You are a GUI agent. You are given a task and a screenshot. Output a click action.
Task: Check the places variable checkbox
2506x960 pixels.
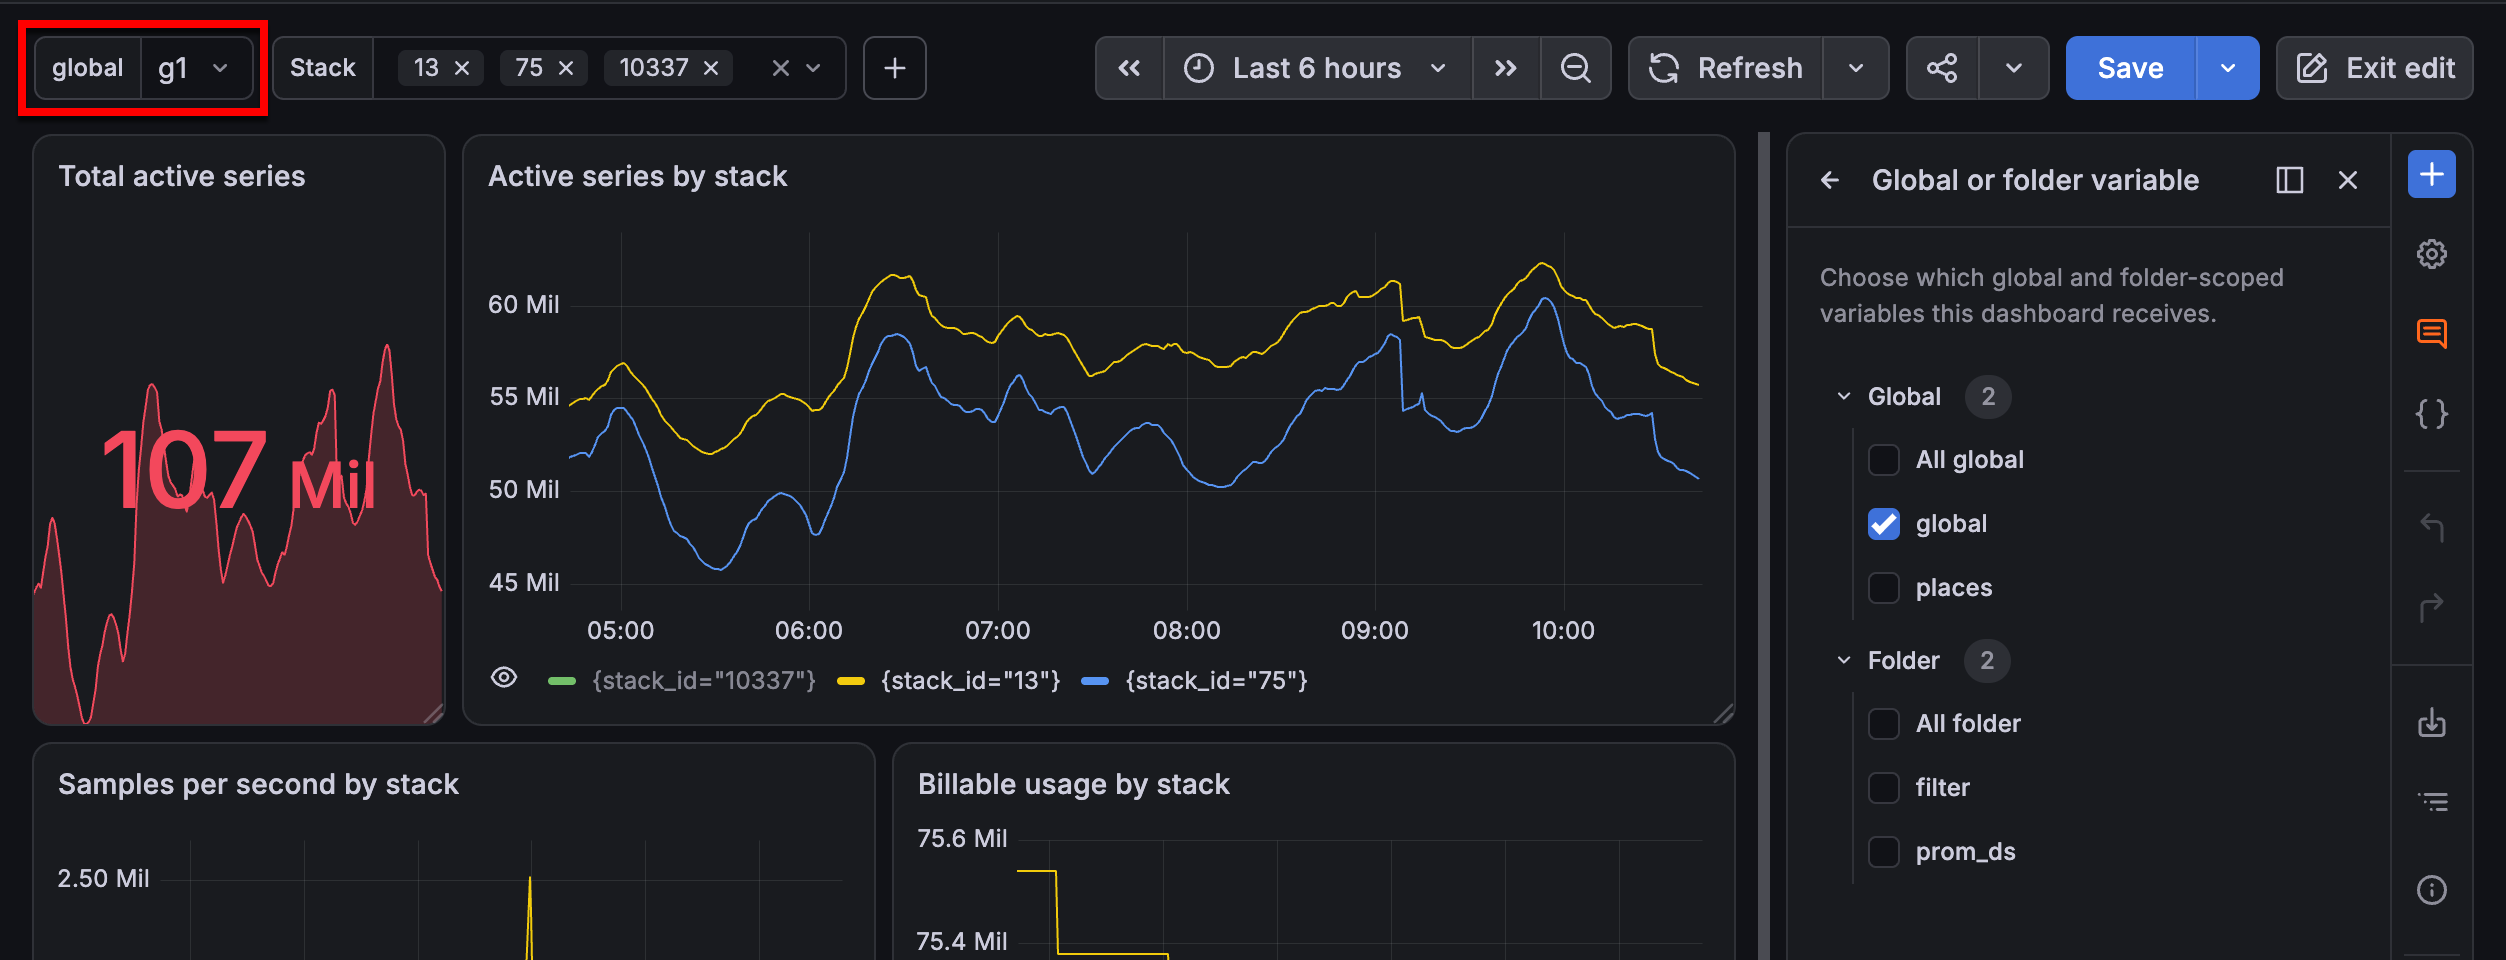pos(1884,588)
